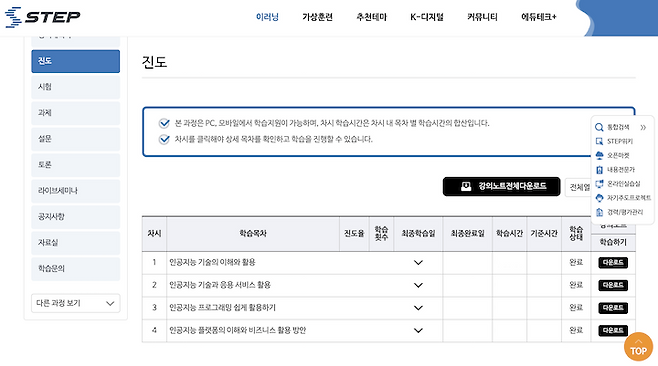Select 토론 in the left sidebar

click(x=76, y=165)
